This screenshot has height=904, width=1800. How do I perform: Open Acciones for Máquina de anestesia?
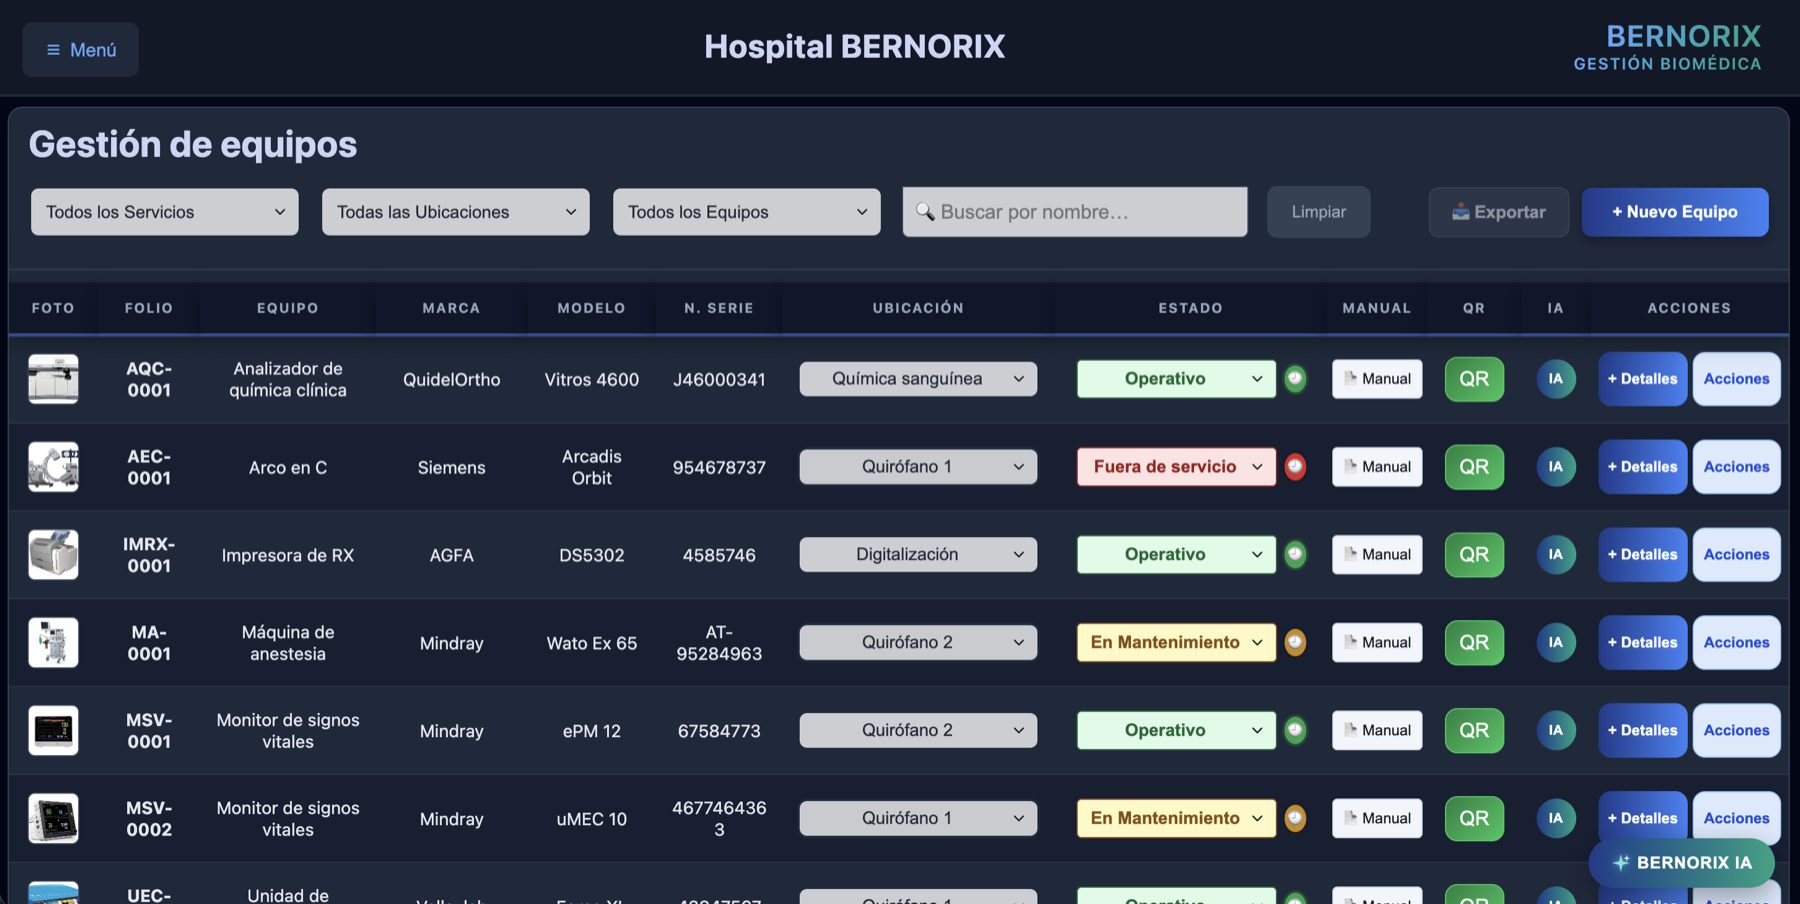1736,643
